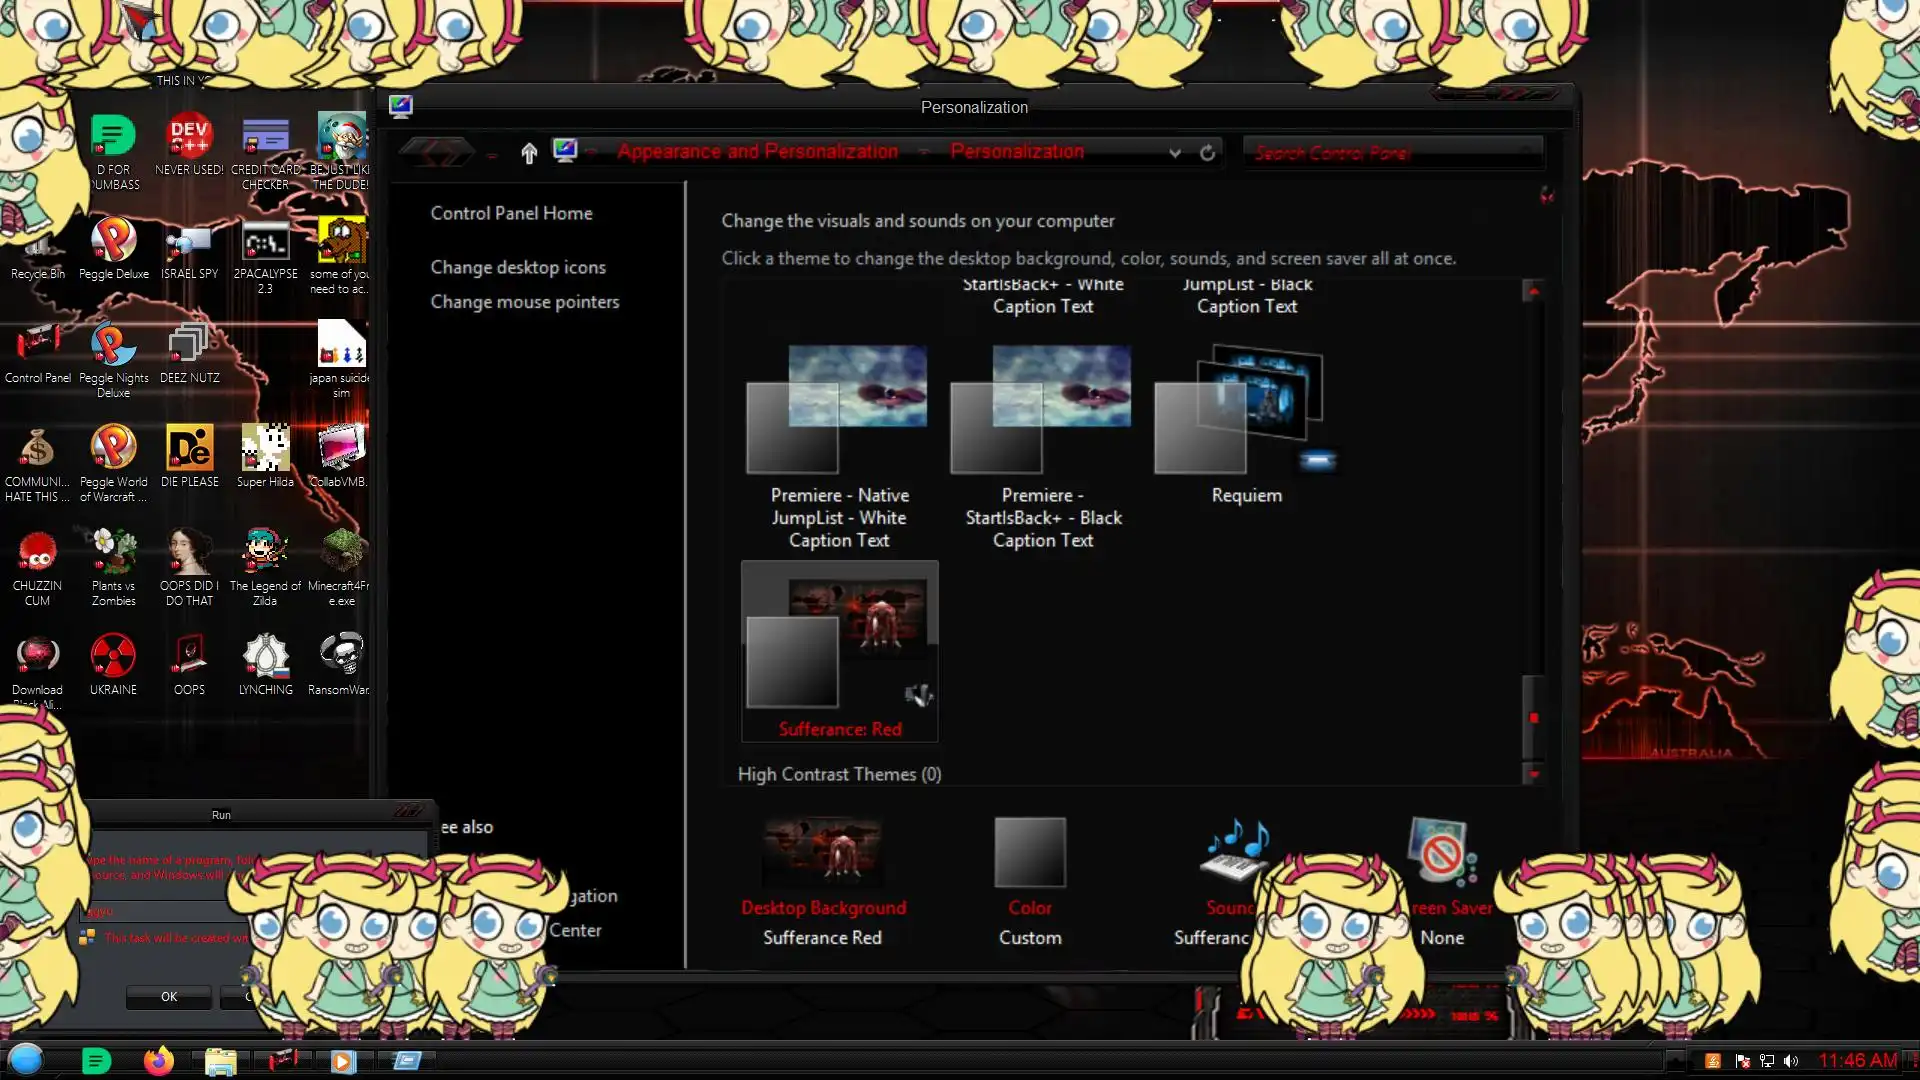The height and width of the screenshot is (1080, 1920).
Task: Expand arrow after Appearance and Personalization
Action: pos(924,152)
